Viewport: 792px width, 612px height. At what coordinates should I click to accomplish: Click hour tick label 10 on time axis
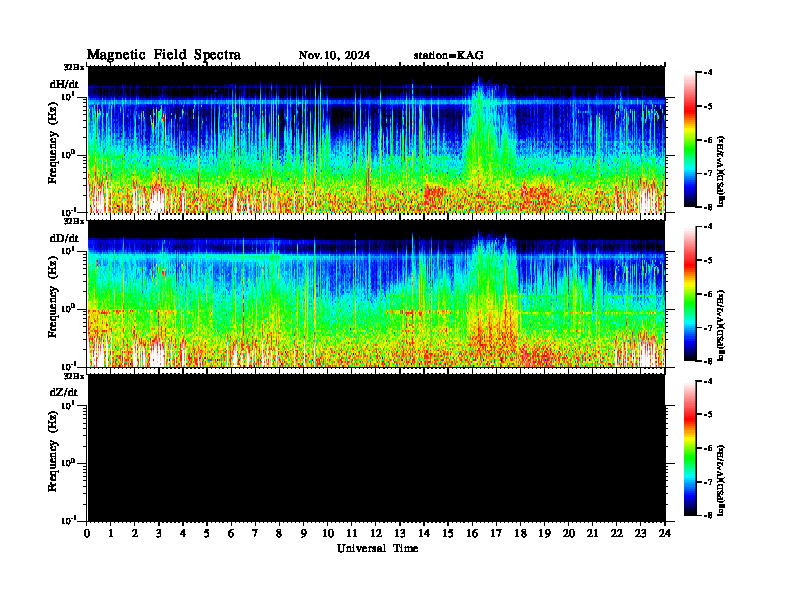(328, 533)
